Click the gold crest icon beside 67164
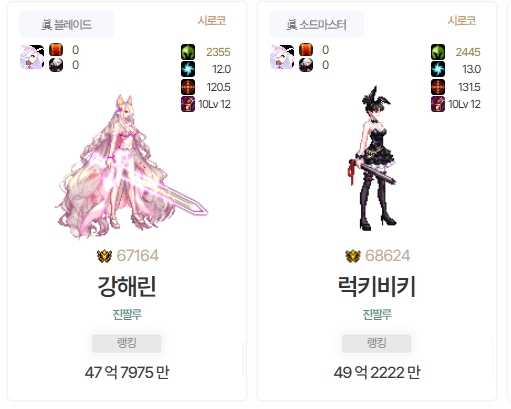This screenshot has width=511, height=409. (104, 256)
